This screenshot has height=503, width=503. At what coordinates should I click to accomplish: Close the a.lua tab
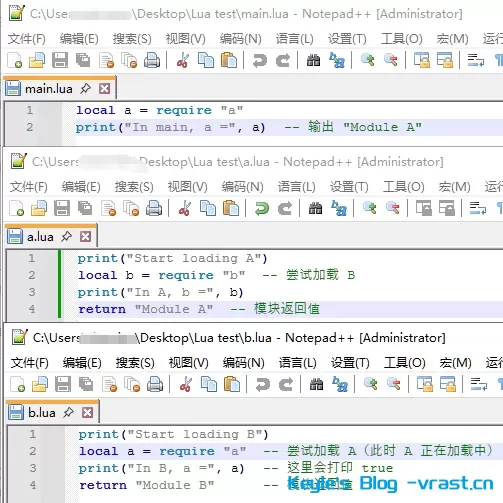[x=86, y=237]
